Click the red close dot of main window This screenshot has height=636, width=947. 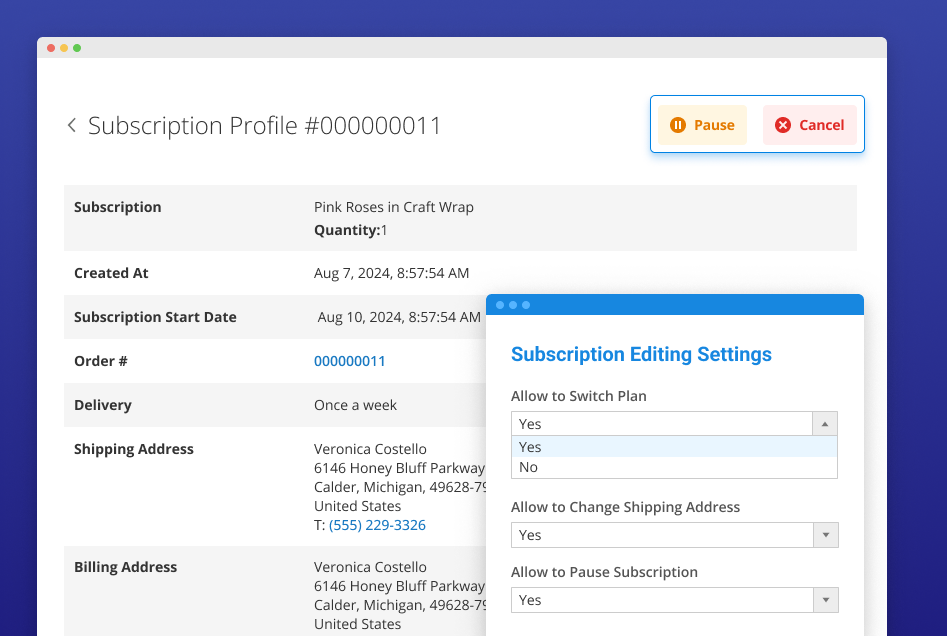point(51,48)
